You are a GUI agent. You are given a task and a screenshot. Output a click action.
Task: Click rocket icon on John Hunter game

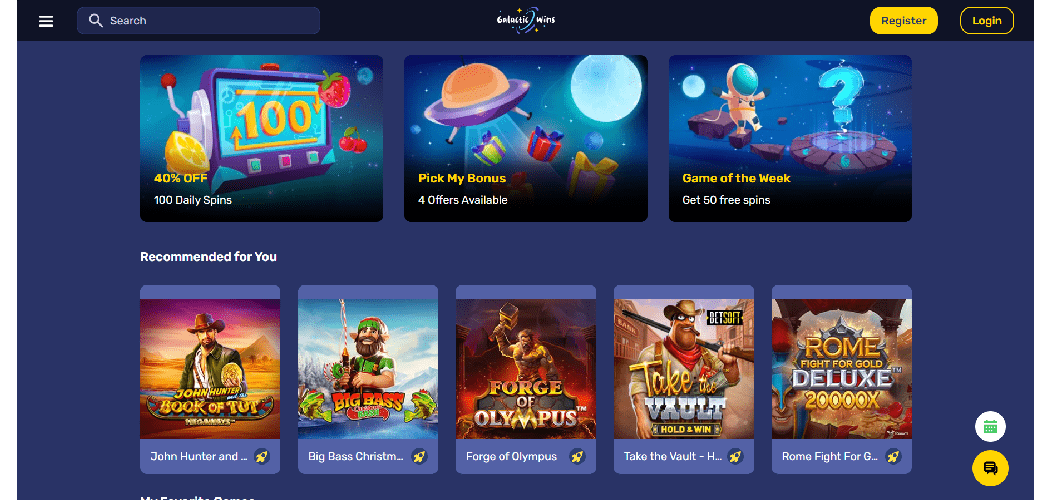[261, 456]
